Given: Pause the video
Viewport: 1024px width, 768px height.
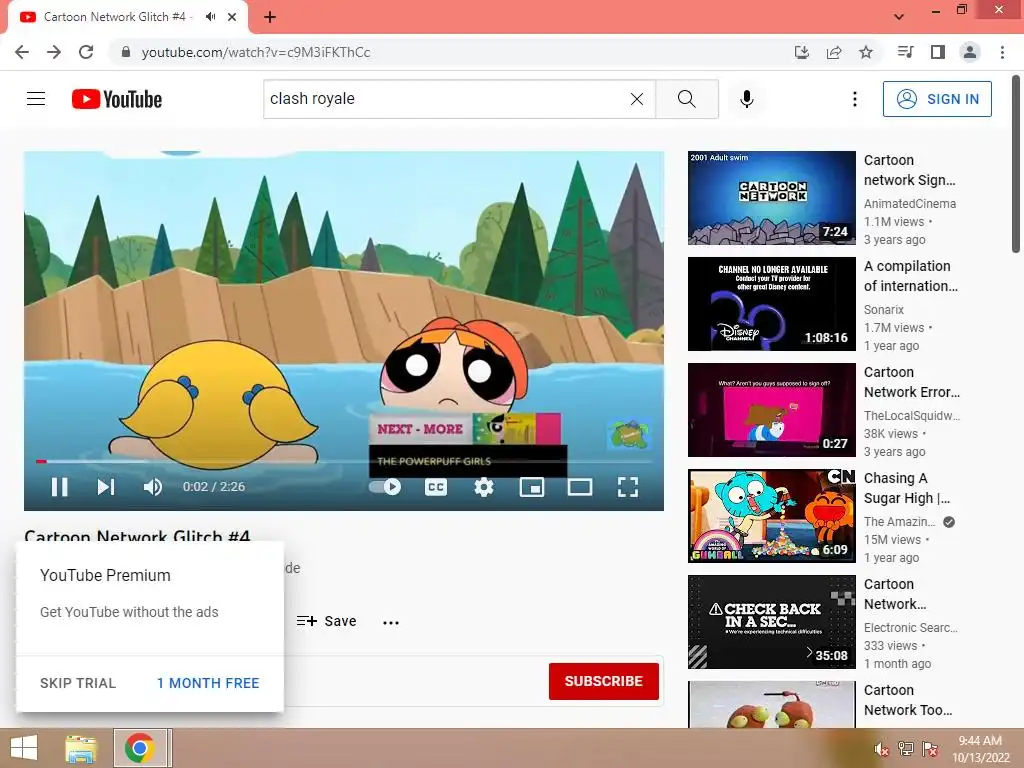Looking at the screenshot, I should point(59,487).
